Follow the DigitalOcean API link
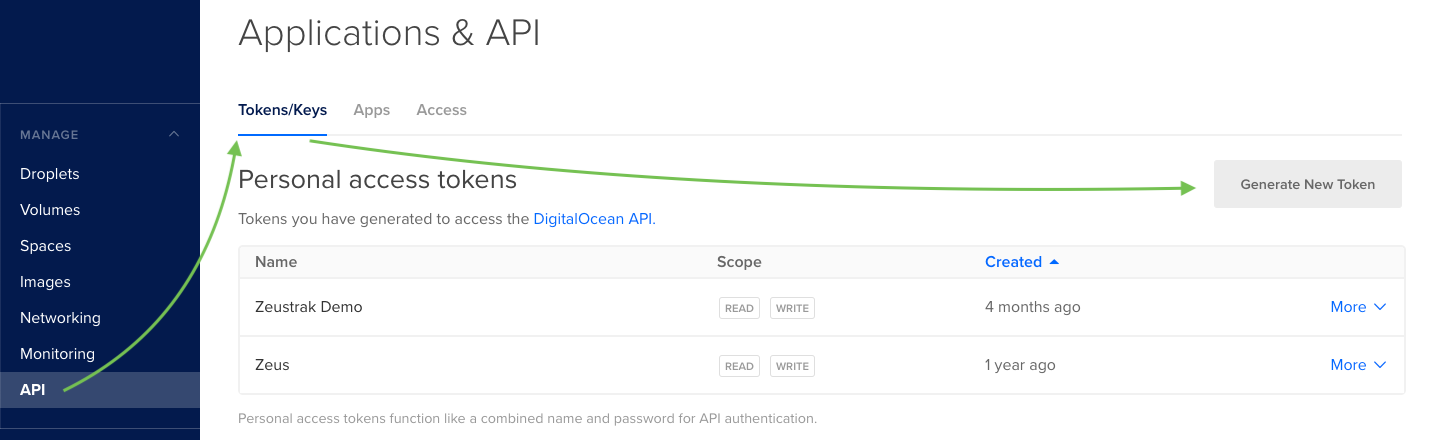Viewport: 1433px width, 440px height. [x=593, y=218]
